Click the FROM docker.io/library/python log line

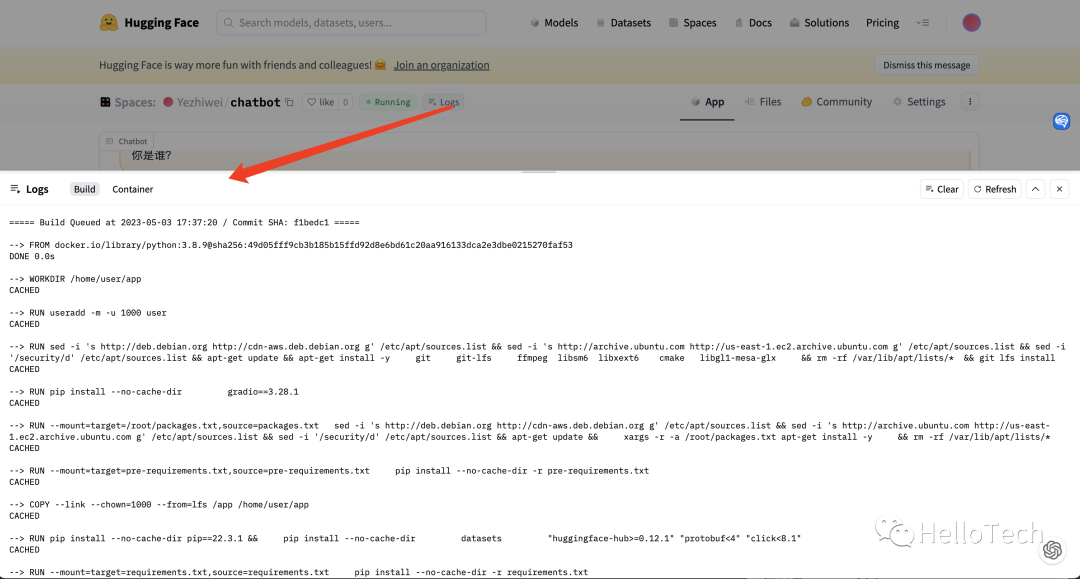tap(291, 245)
